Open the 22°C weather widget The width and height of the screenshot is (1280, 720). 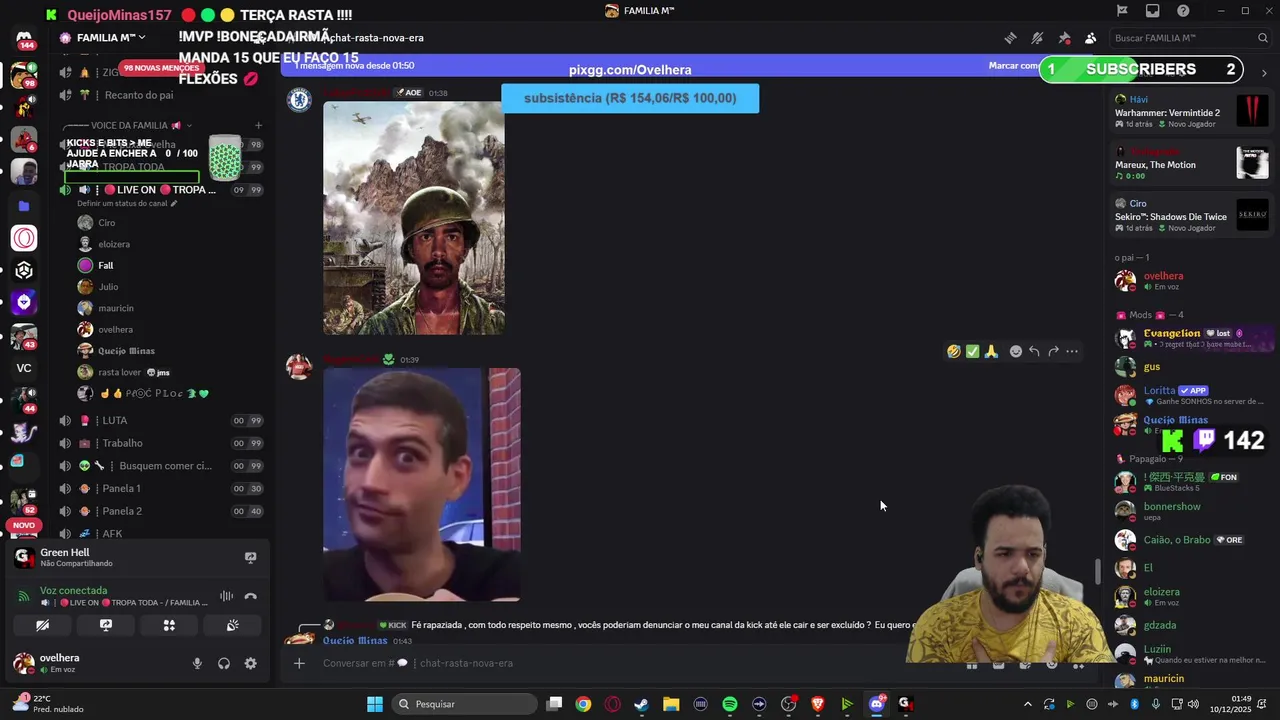click(48, 704)
